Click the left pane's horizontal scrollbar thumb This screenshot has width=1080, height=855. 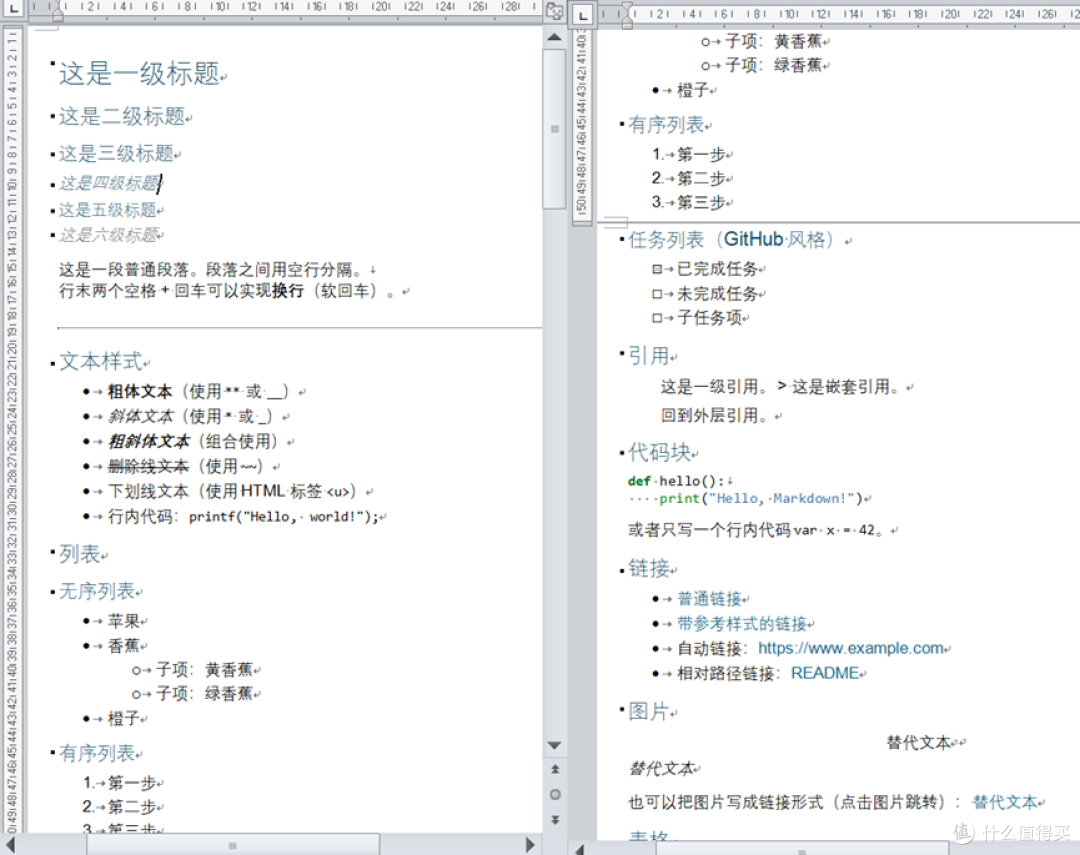(233, 845)
